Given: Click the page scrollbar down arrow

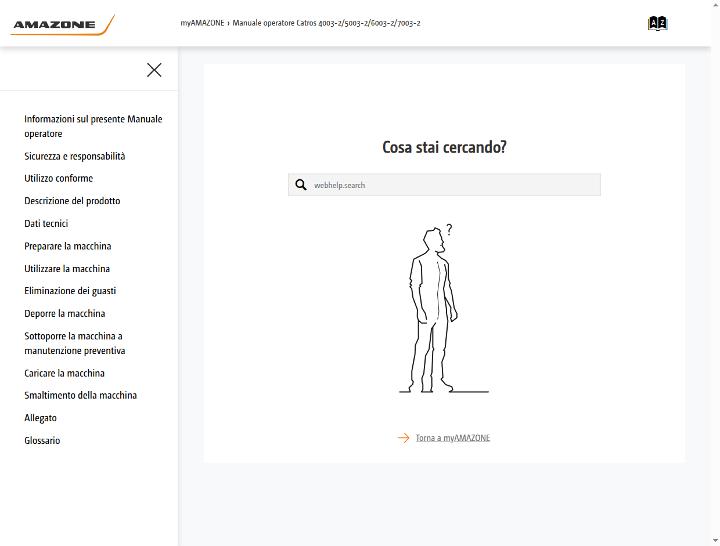Looking at the screenshot, I should click(715, 541).
